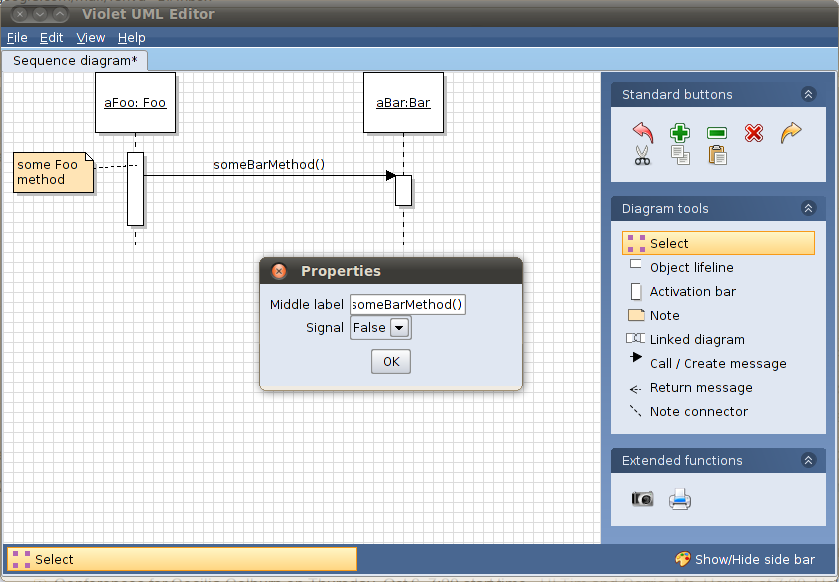Click the green plus Zoom in icon
This screenshot has height=582, width=839.
pos(680,133)
